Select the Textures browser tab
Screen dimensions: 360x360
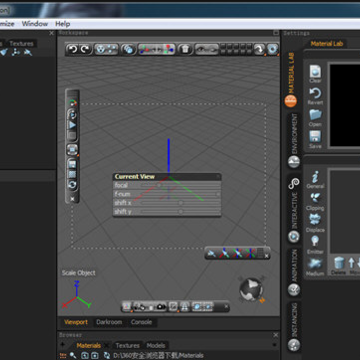(x=127, y=346)
